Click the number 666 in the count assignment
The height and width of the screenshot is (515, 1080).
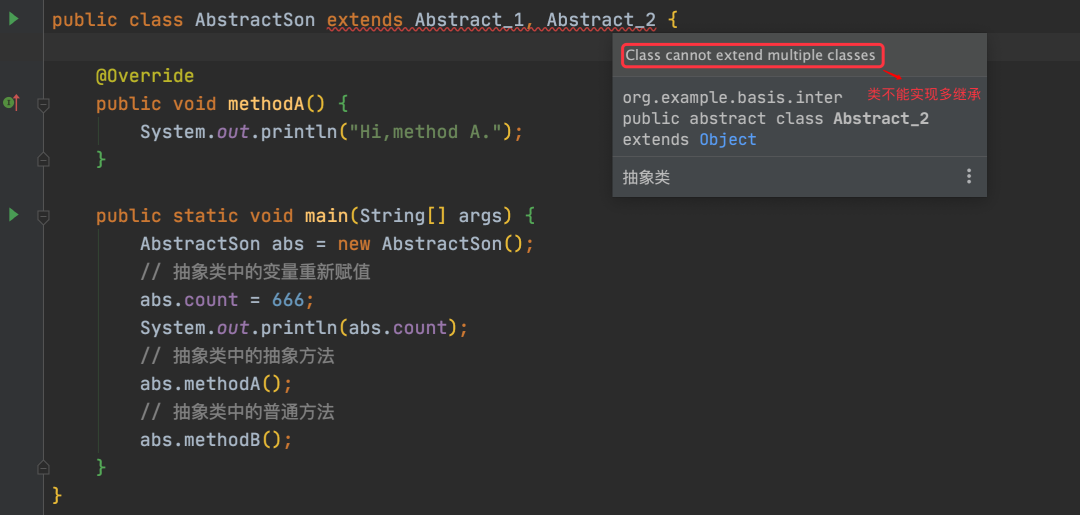tap(288, 300)
